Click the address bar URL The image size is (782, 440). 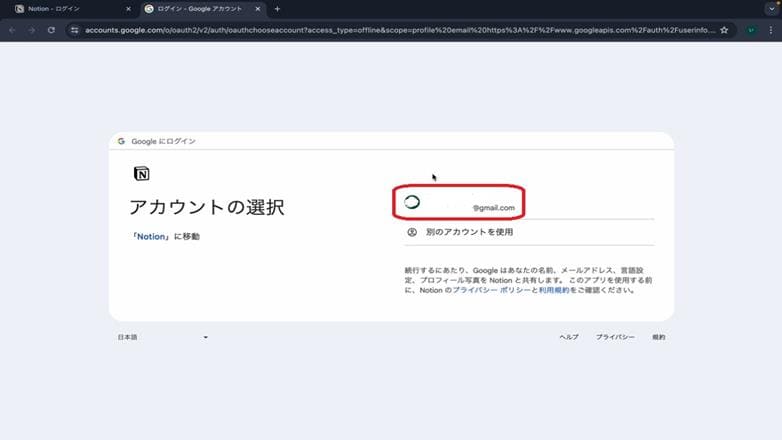point(399,30)
